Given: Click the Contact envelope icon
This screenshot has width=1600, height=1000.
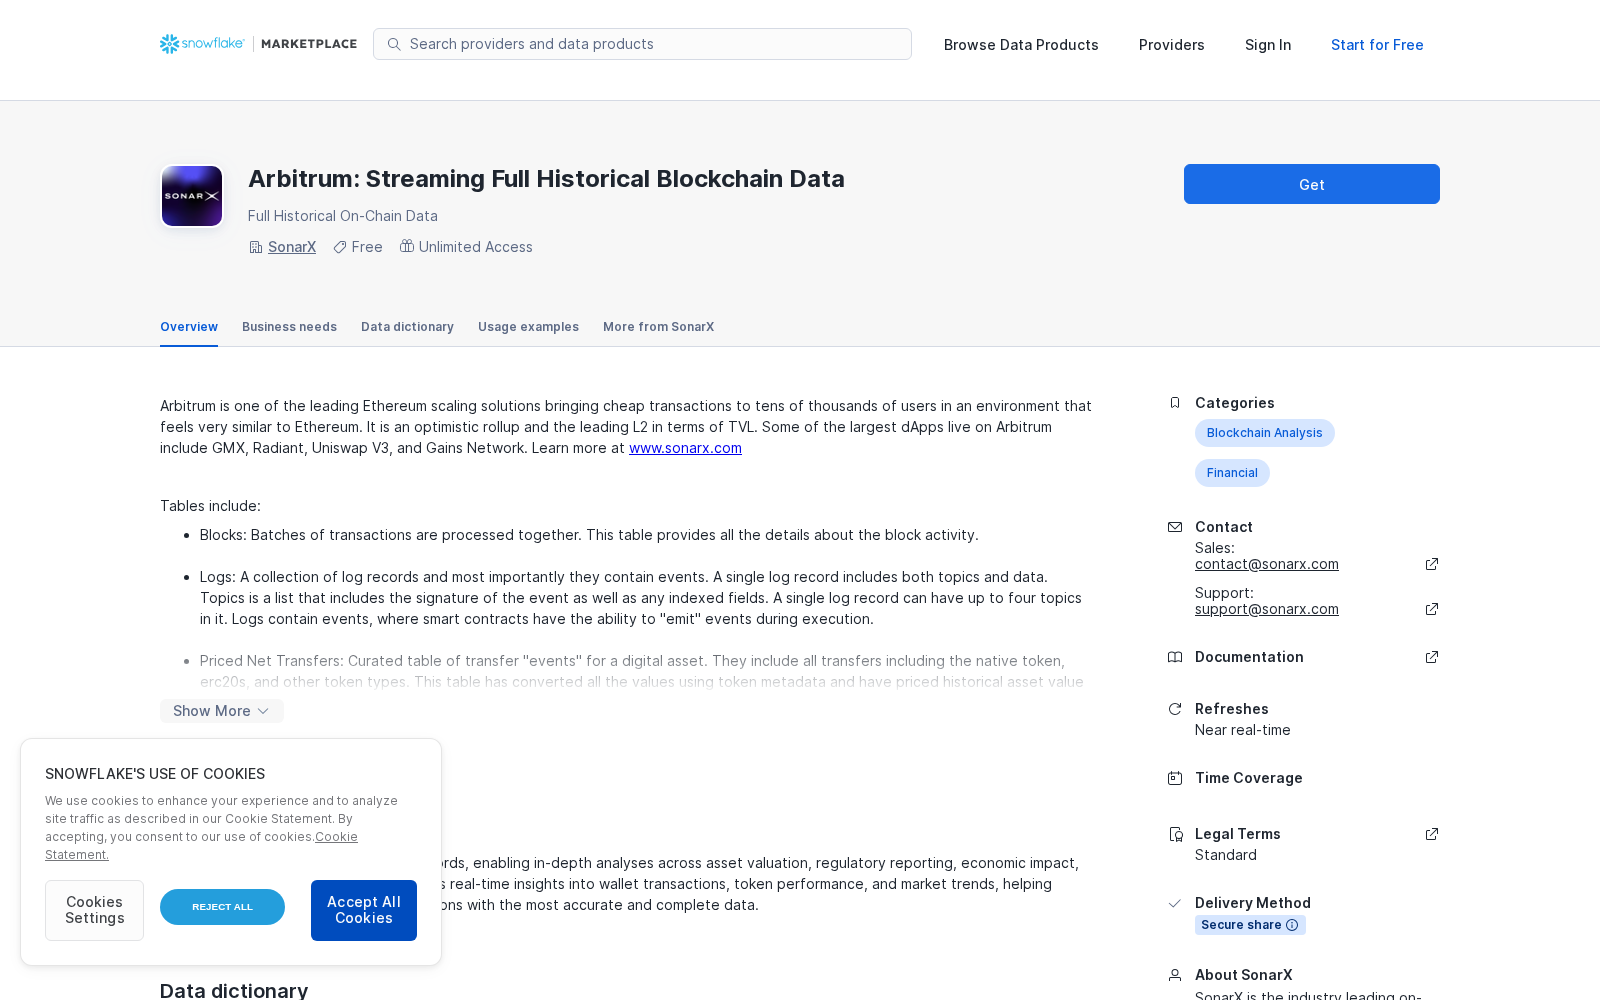Looking at the screenshot, I should (x=1175, y=527).
